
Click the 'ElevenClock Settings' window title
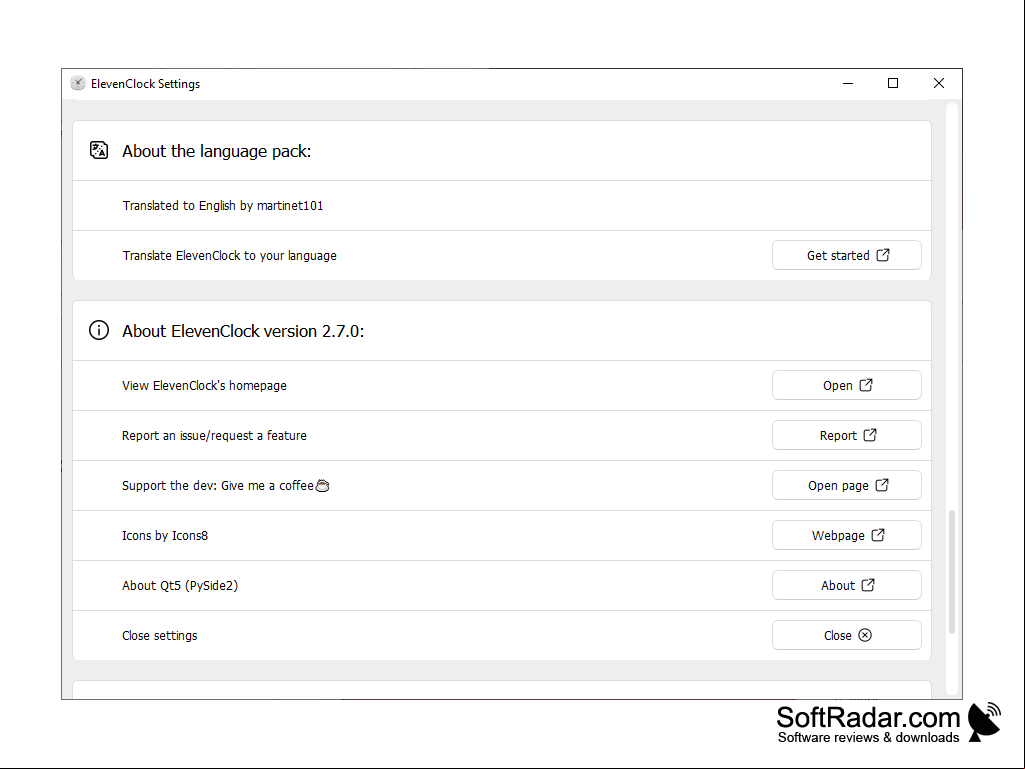click(145, 84)
